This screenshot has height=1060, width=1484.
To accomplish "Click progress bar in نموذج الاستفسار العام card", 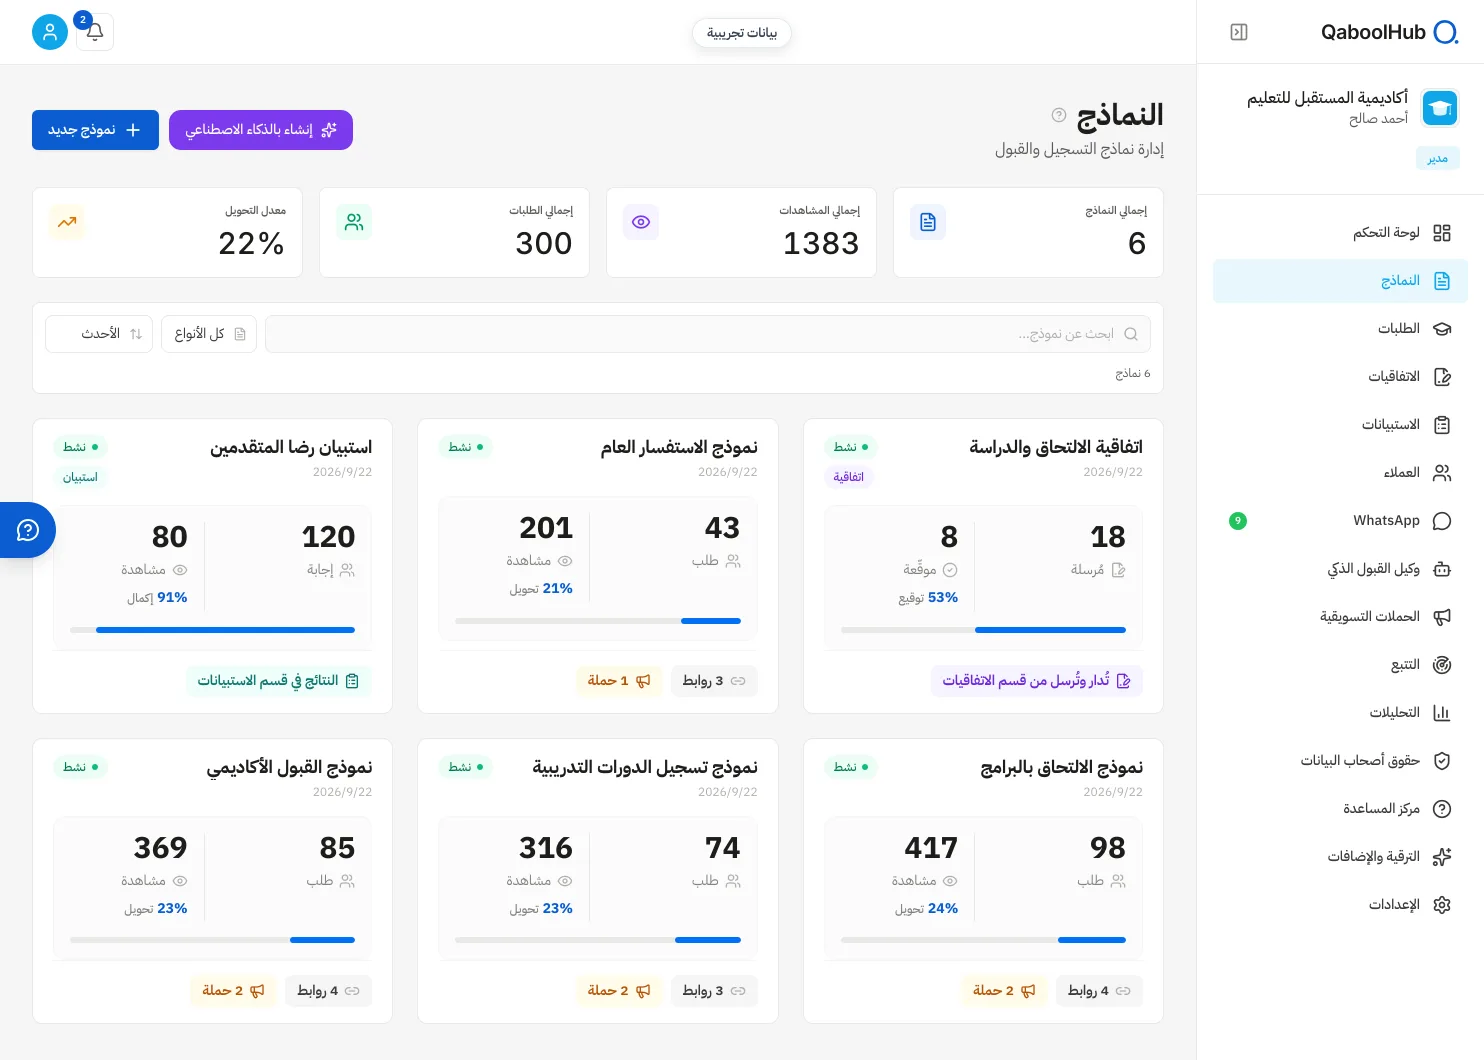I will 598,621.
